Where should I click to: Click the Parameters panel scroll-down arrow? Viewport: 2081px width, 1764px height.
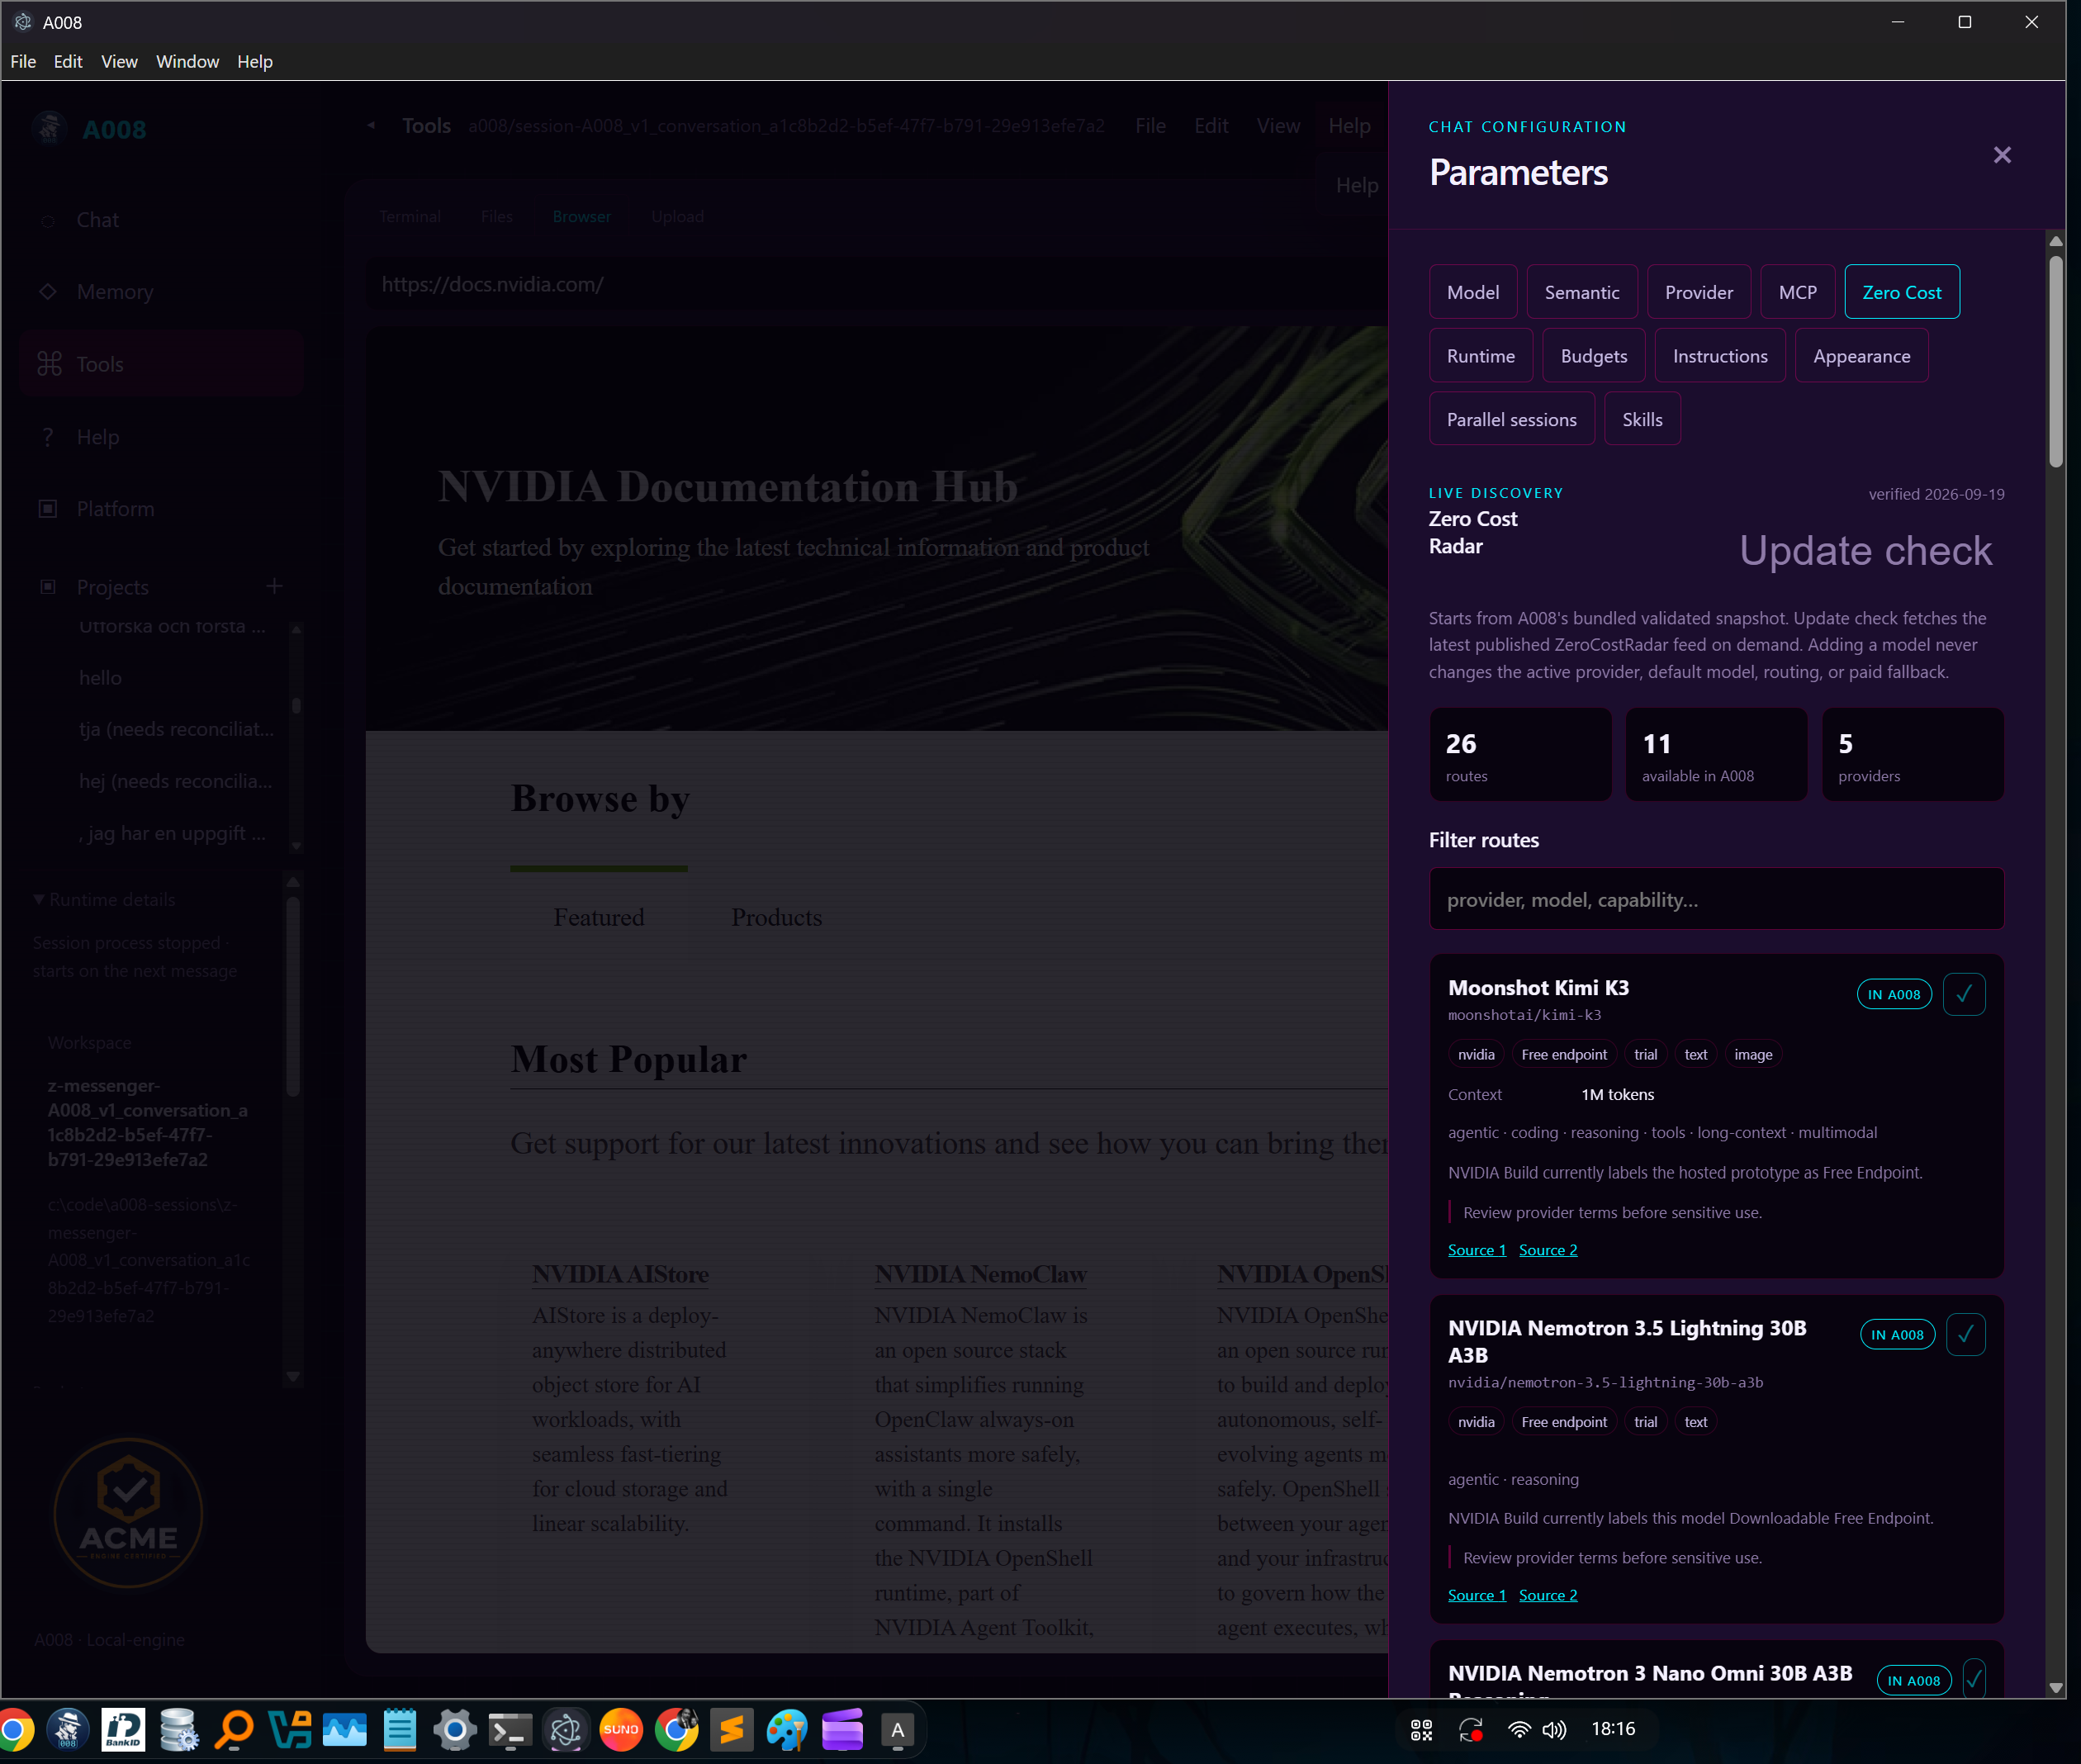[x=2056, y=1688]
